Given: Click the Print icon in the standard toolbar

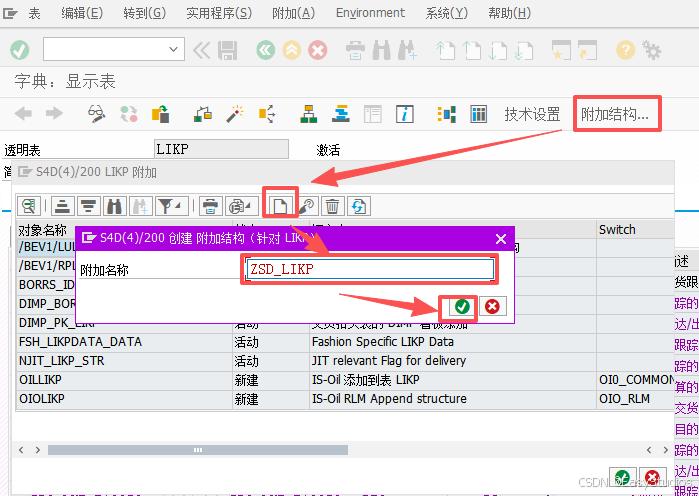Looking at the screenshot, I should 355,50.
